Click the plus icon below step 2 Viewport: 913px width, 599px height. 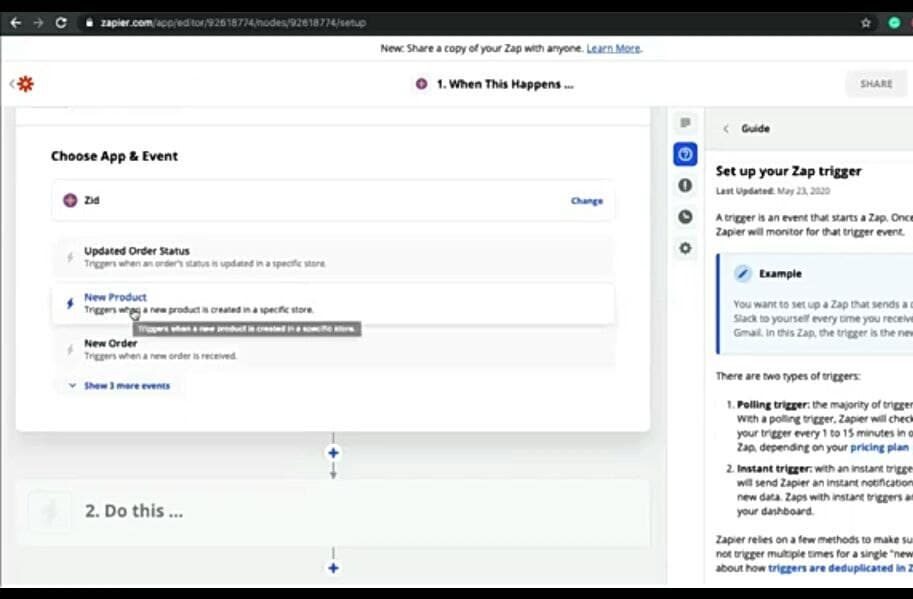pos(333,568)
